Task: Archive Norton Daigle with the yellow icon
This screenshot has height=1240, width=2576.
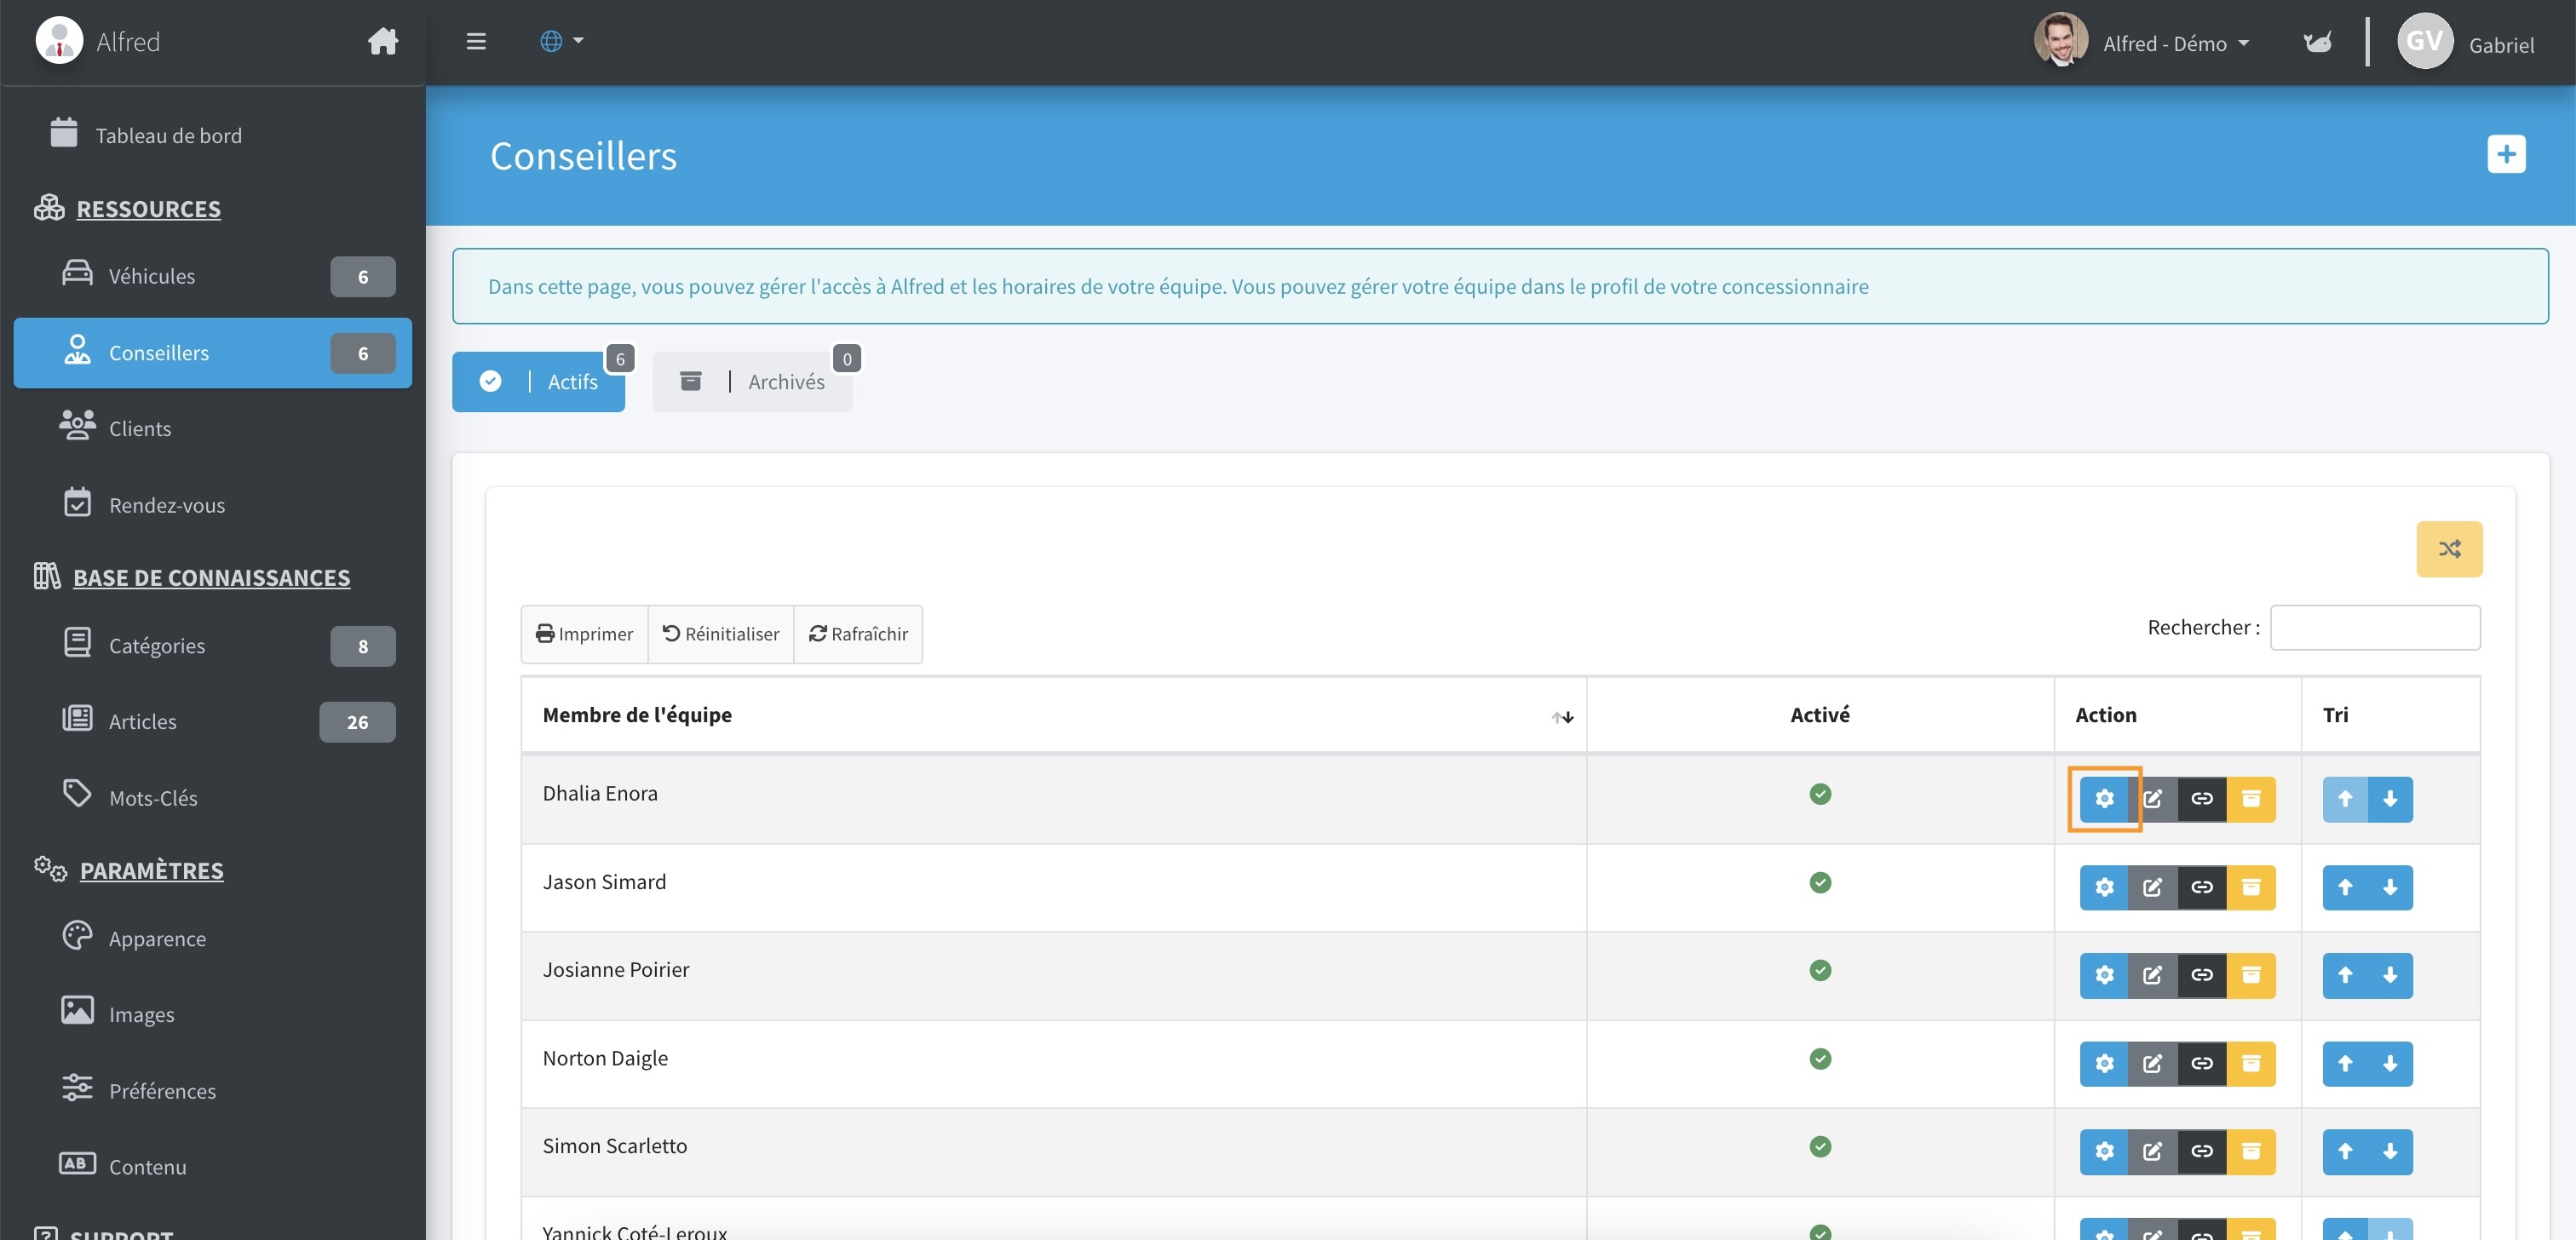Action: pos(2250,1063)
